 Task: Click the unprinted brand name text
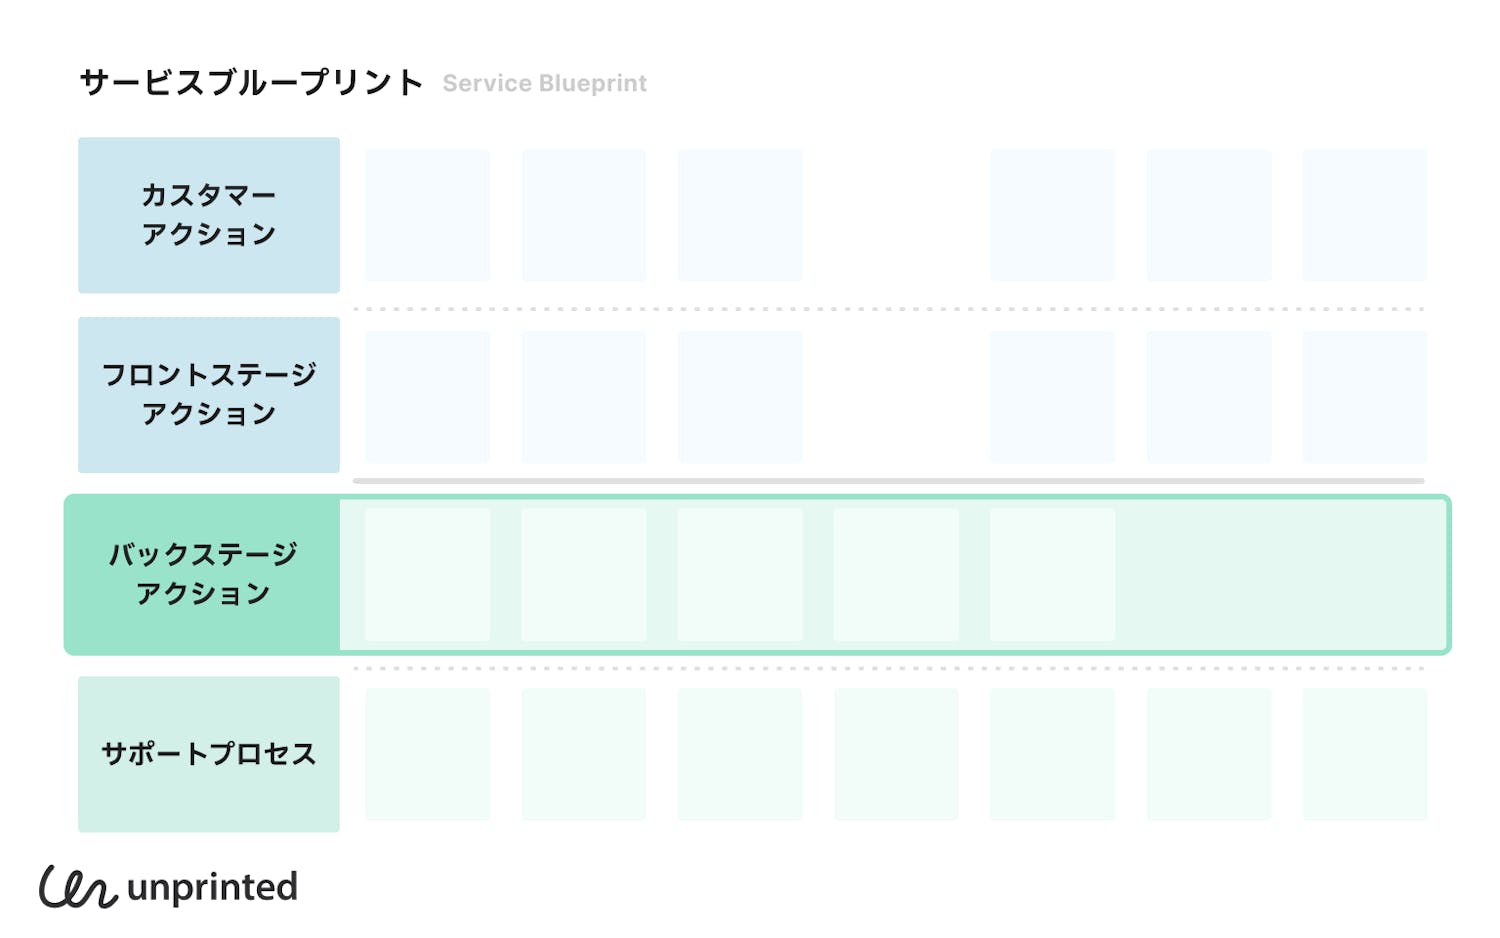[212, 887]
